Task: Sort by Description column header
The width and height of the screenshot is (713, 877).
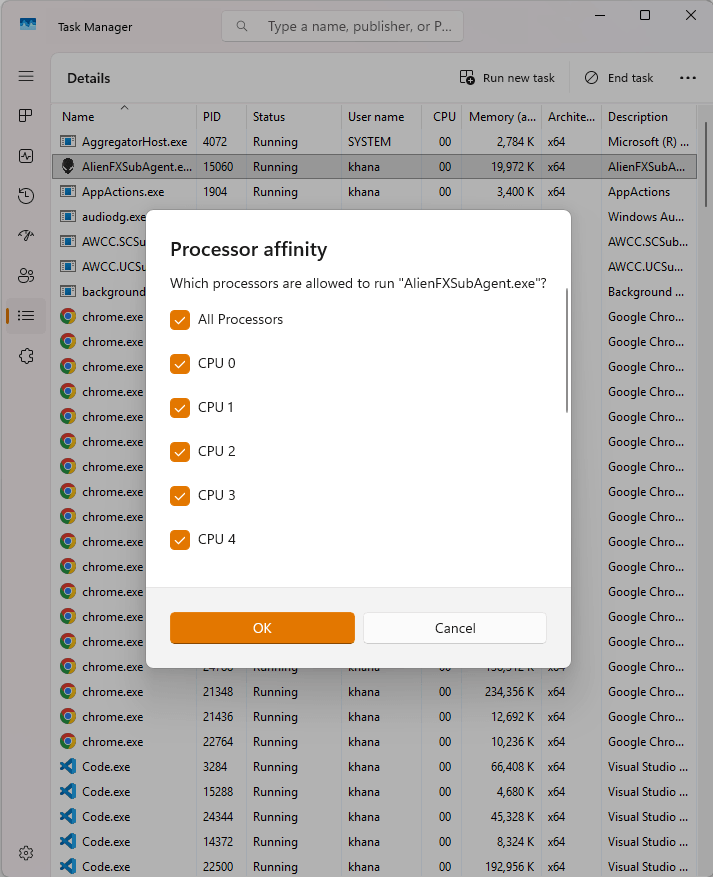Action: click(x=649, y=116)
